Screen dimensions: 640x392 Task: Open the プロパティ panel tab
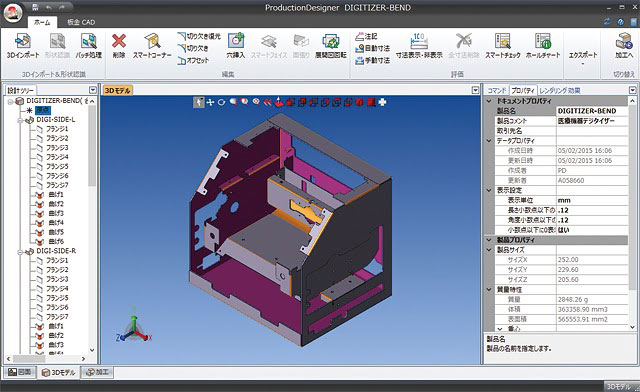tap(523, 90)
